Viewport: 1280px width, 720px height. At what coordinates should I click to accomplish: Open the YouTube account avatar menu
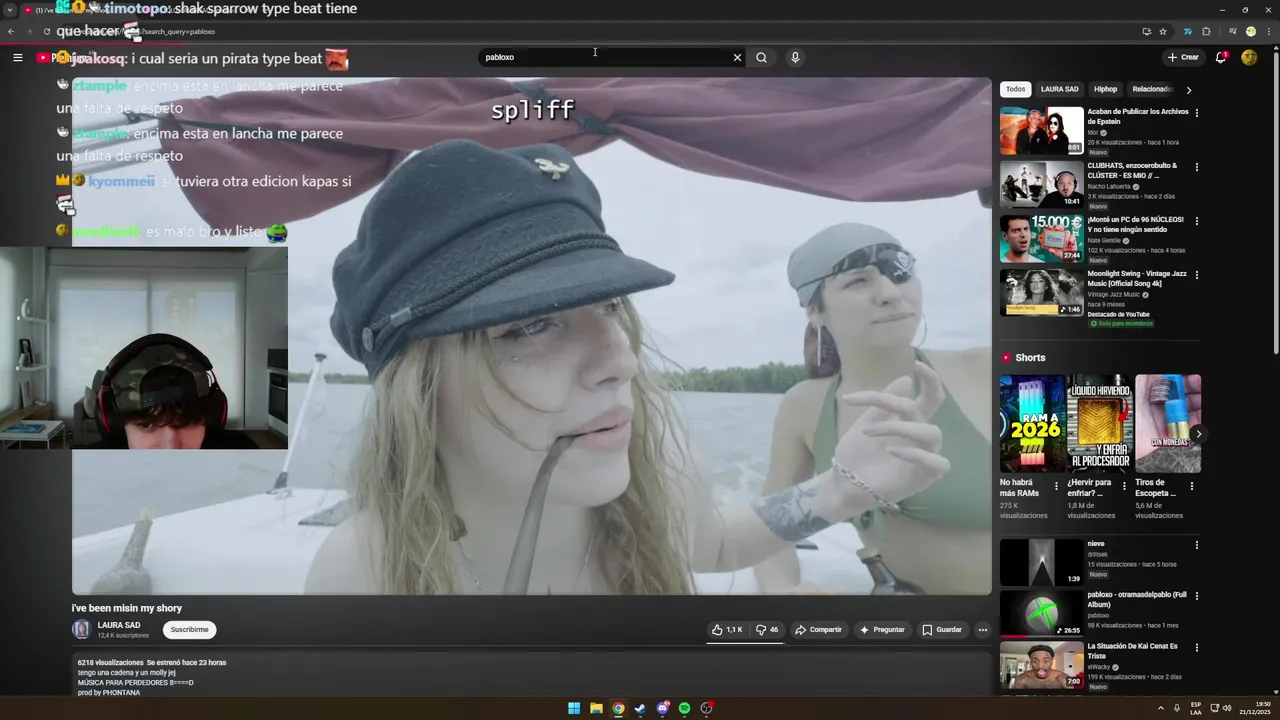[x=1249, y=58]
